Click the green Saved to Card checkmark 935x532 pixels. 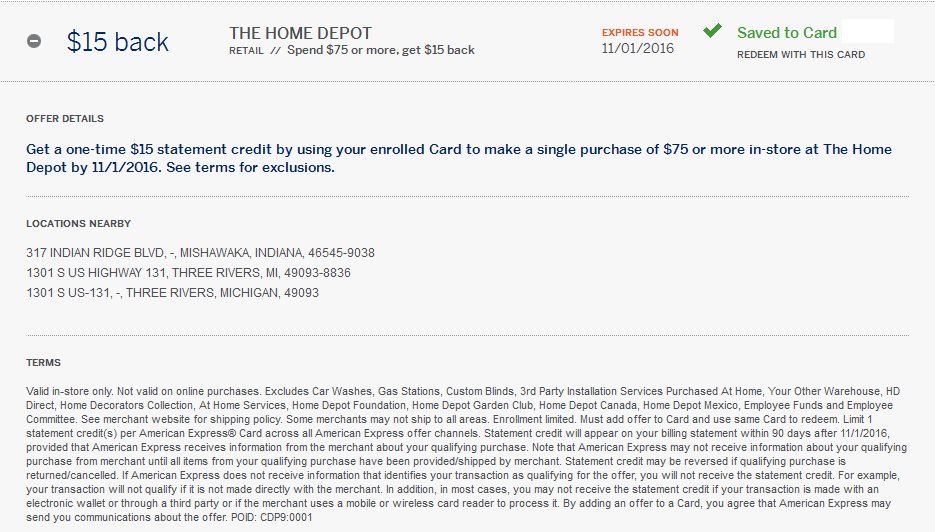tap(712, 31)
